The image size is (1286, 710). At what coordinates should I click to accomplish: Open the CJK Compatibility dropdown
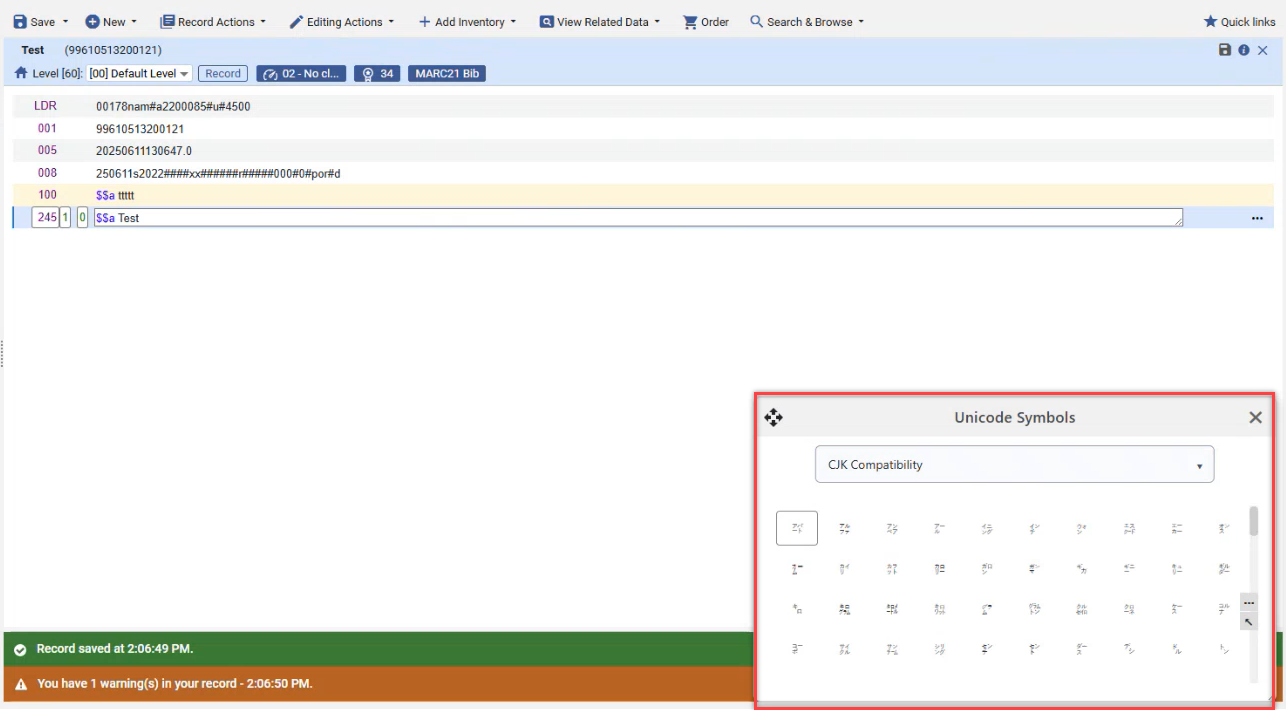pyautogui.click(x=1014, y=464)
